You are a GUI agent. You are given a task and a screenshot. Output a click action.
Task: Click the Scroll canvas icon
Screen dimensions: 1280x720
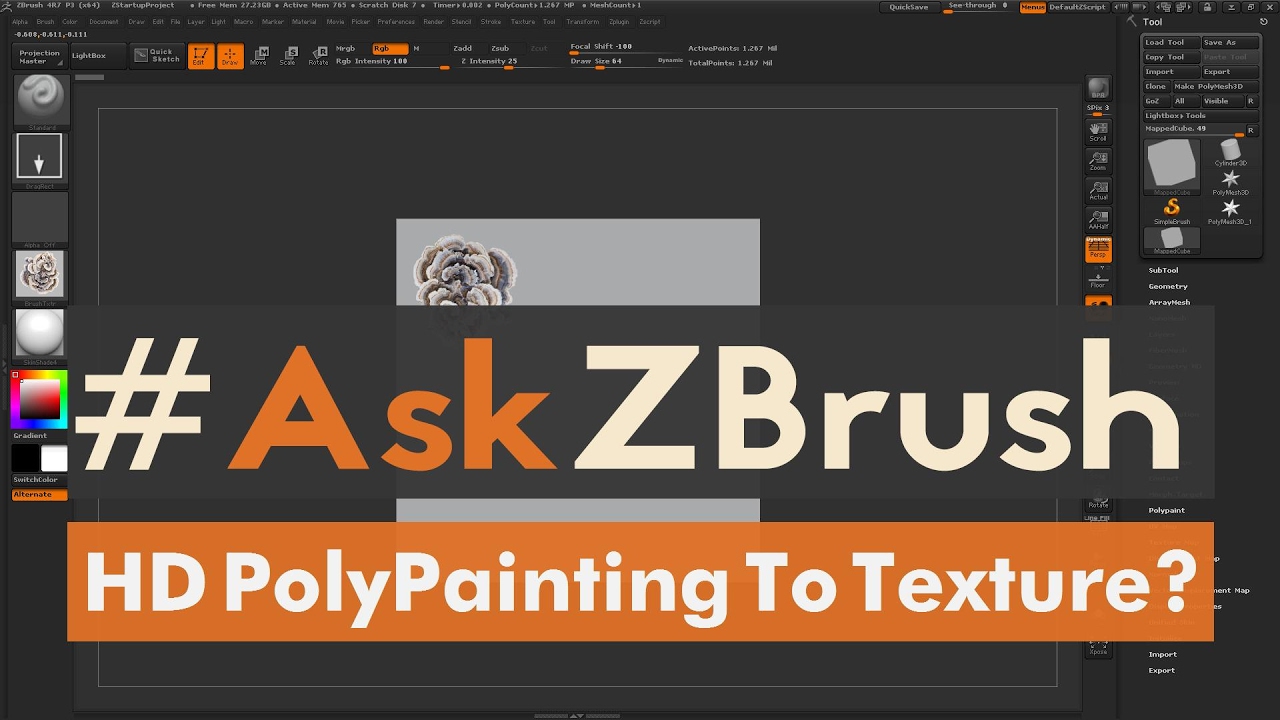pos(1099,131)
